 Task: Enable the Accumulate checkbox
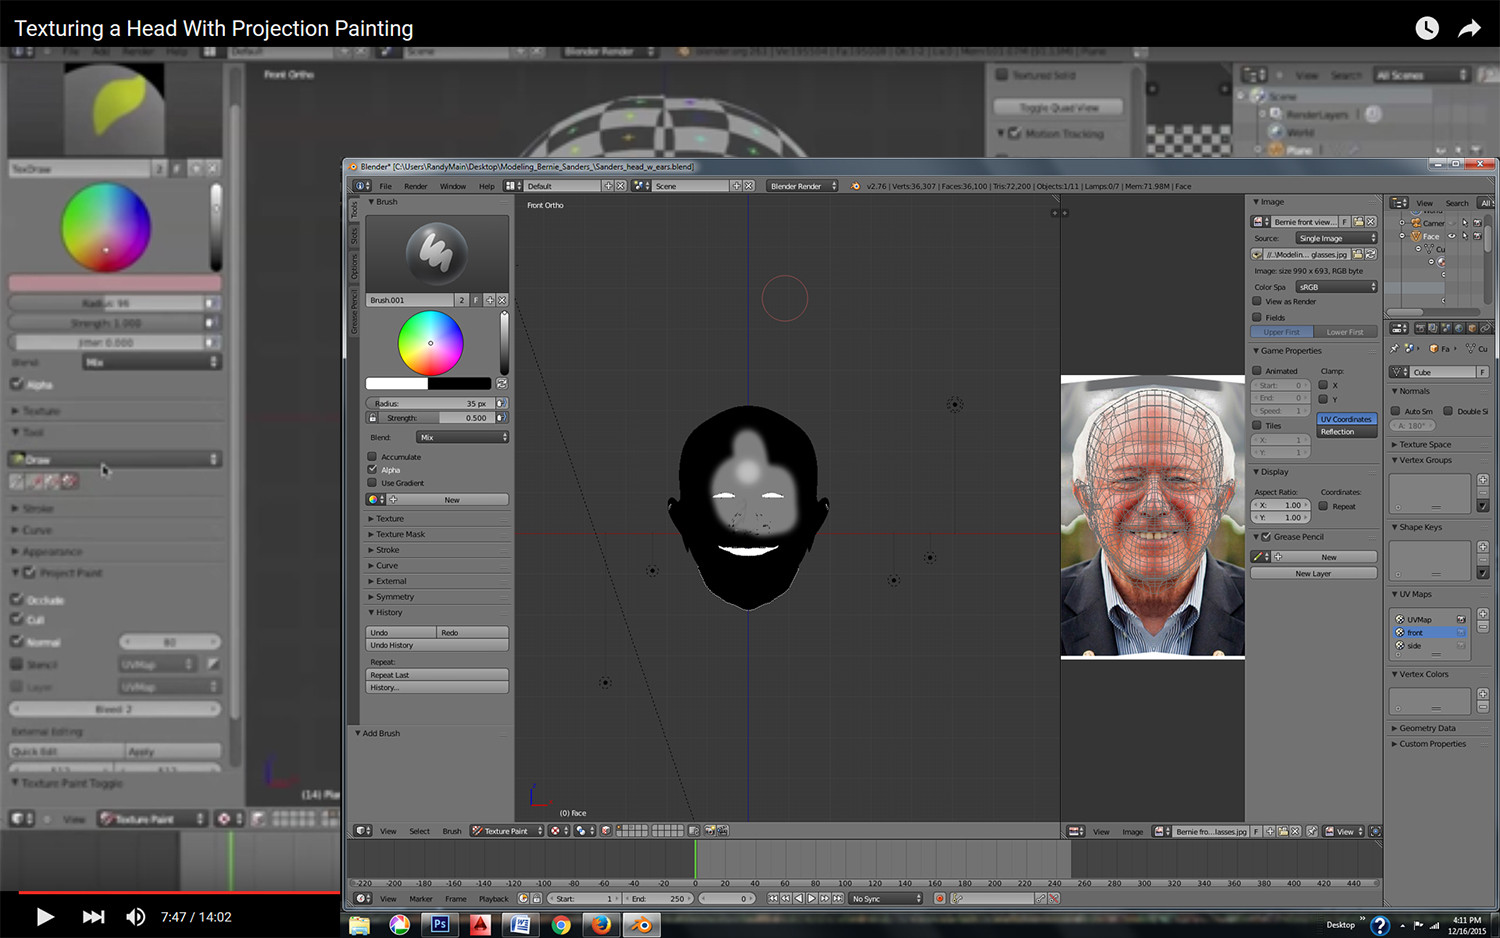[x=372, y=456]
